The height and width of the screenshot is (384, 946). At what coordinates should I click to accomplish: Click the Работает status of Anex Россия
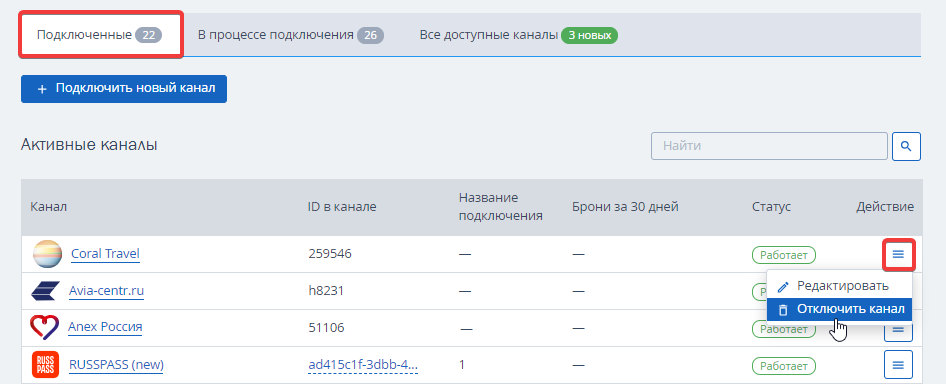click(784, 329)
